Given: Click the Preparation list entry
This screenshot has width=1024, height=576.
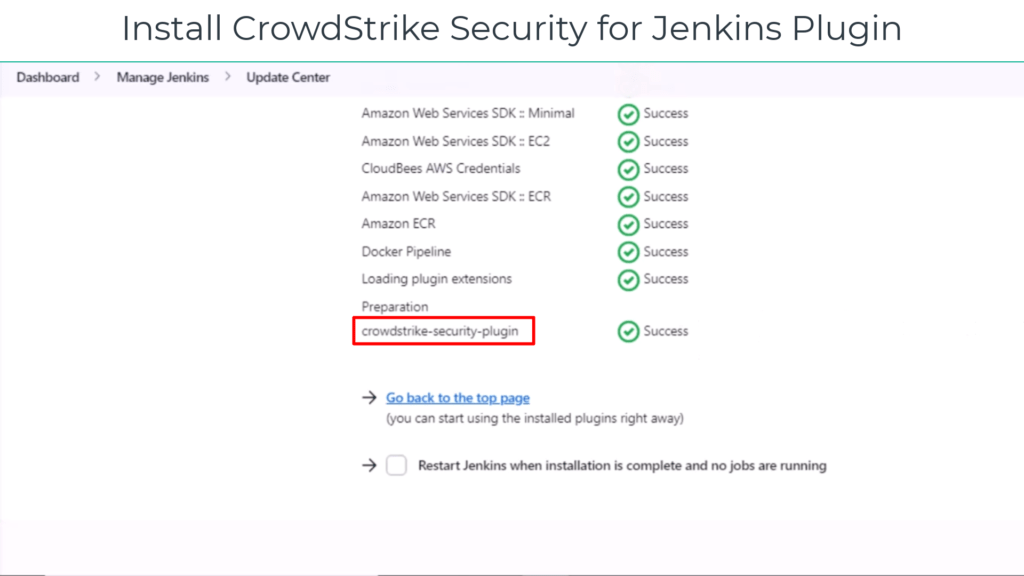Looking at the screenshot, I should (x=395, y=306).
